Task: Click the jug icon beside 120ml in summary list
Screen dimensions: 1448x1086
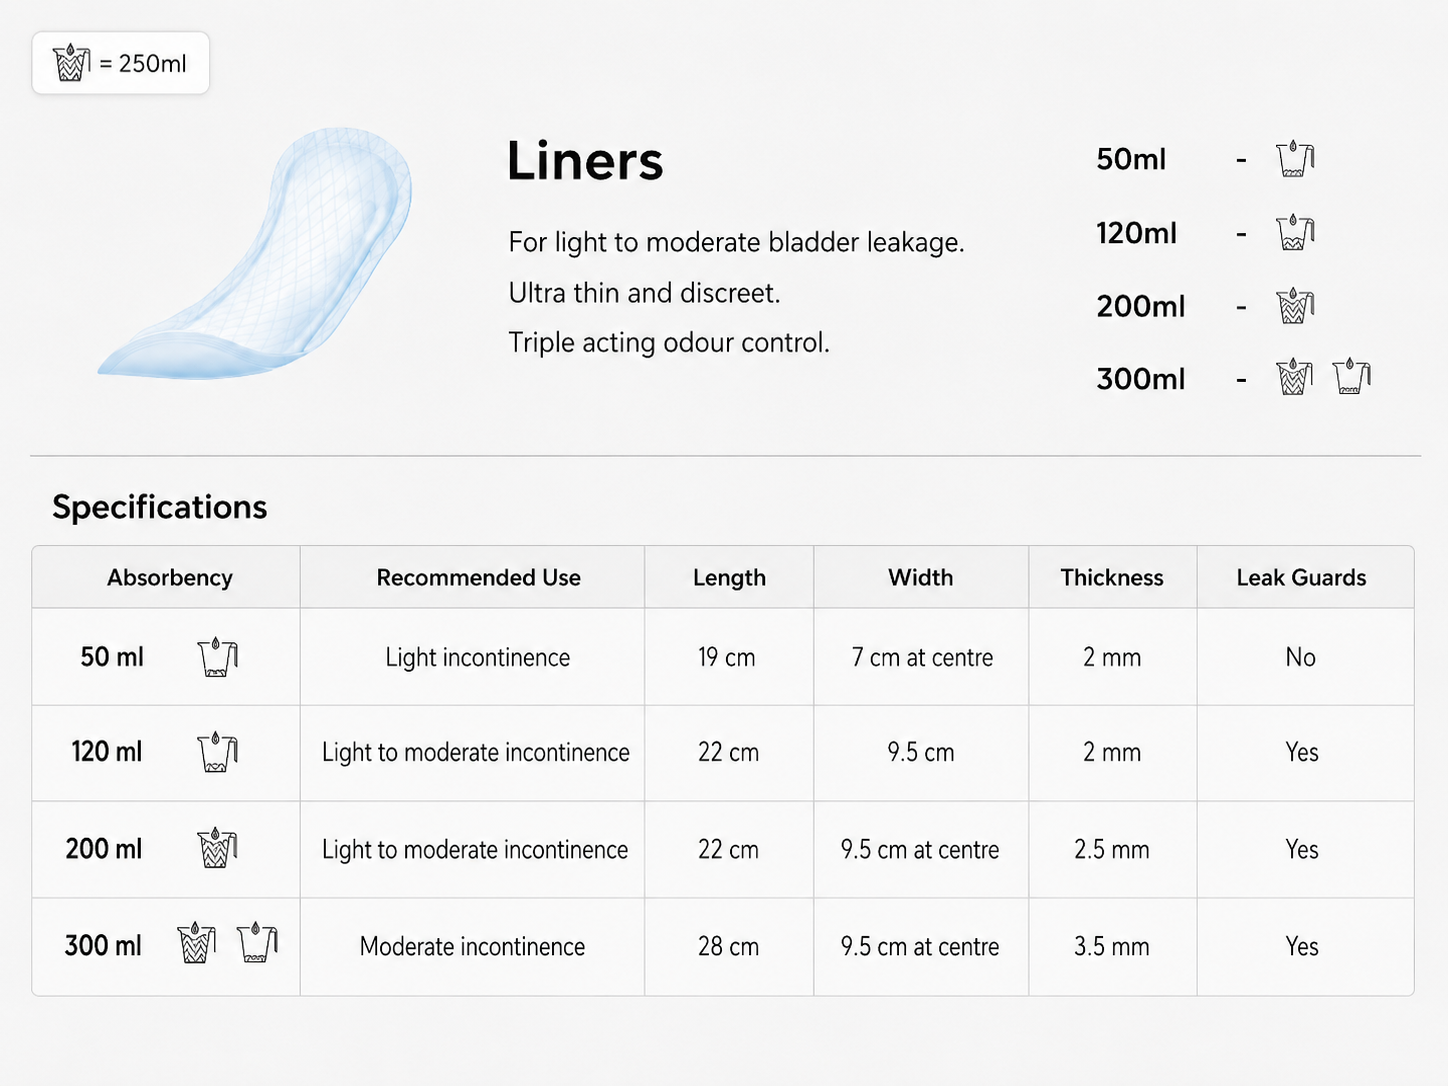Action: (1295, 232)
